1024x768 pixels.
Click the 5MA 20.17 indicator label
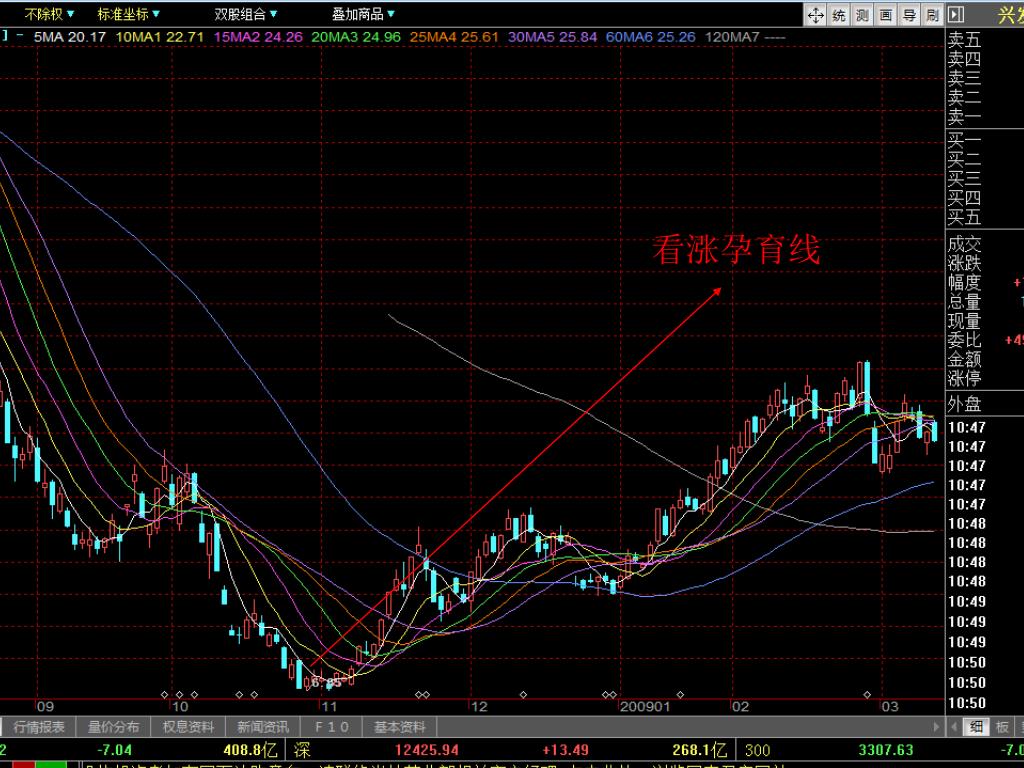[69, 37]
